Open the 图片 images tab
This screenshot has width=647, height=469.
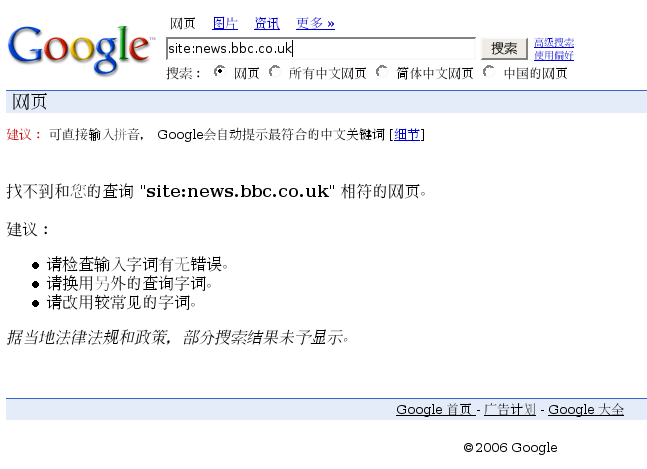[x=225, y=23]
